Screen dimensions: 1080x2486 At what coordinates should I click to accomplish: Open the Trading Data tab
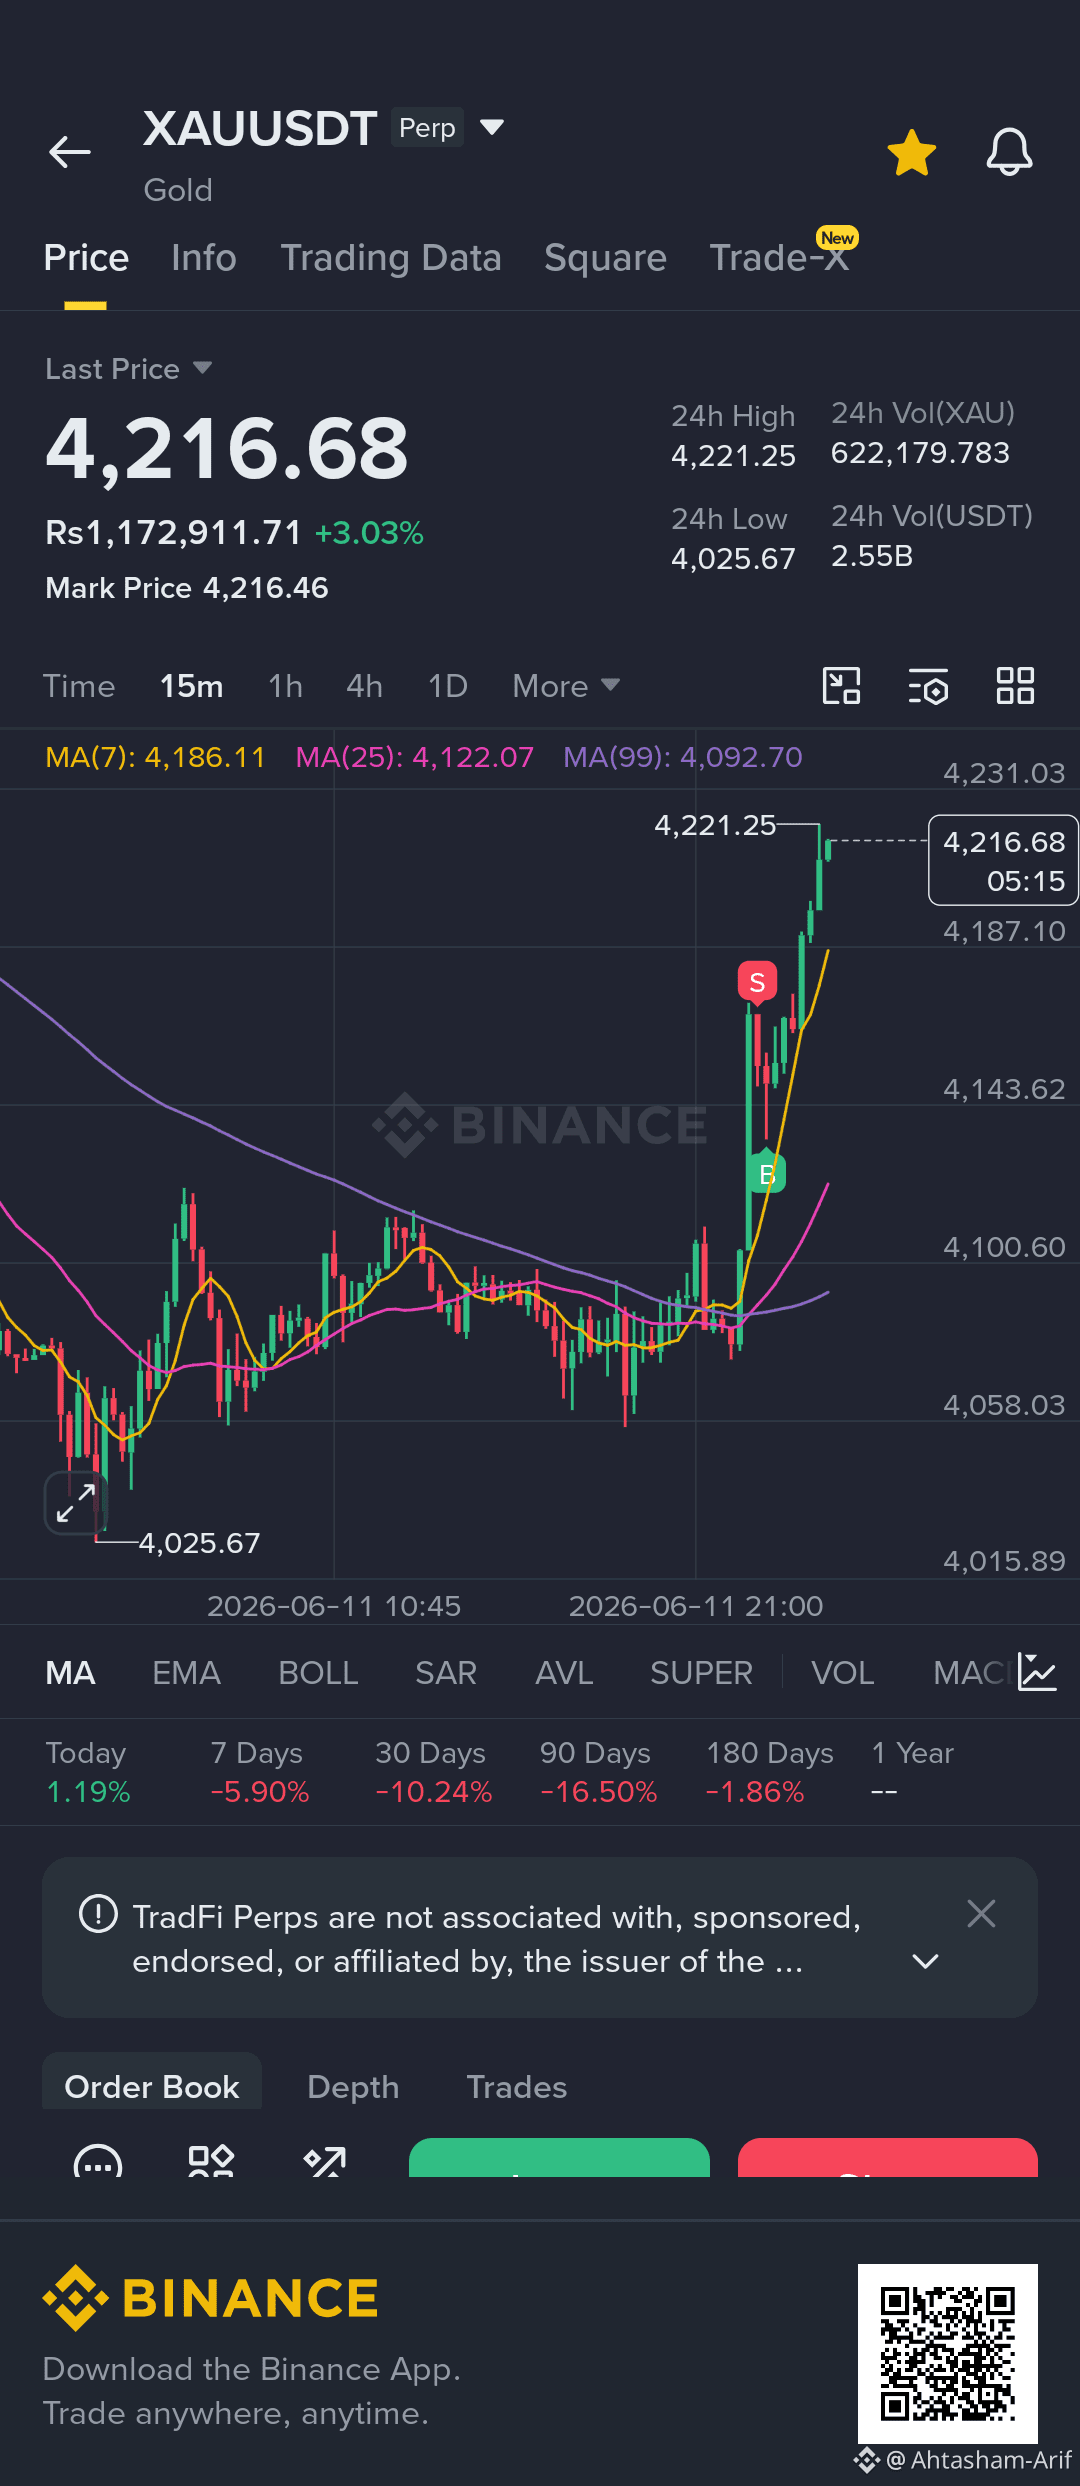(391, 258)
